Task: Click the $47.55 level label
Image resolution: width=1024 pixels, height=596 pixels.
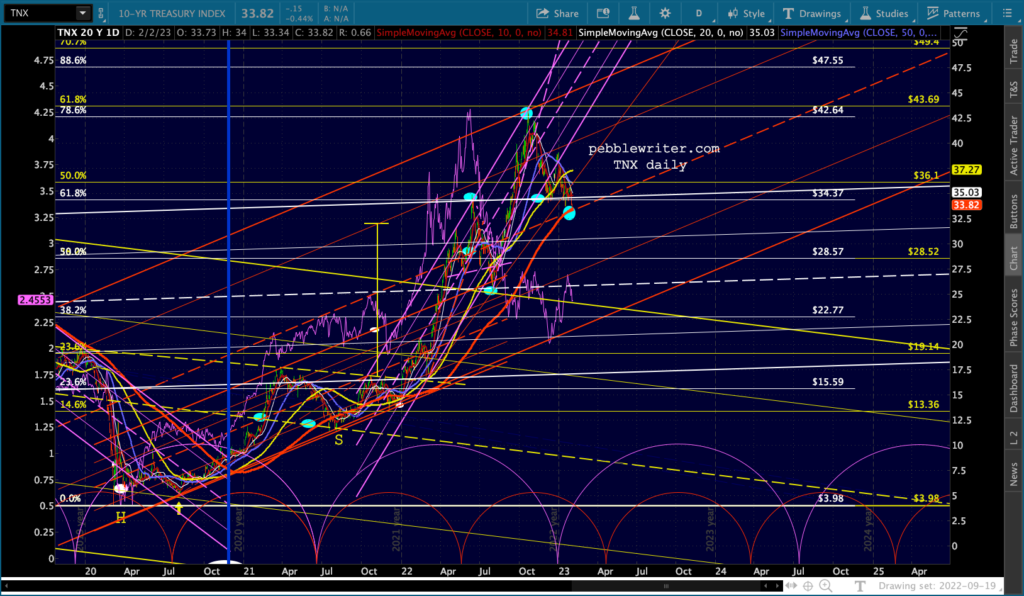Action: tap(827, 60)
